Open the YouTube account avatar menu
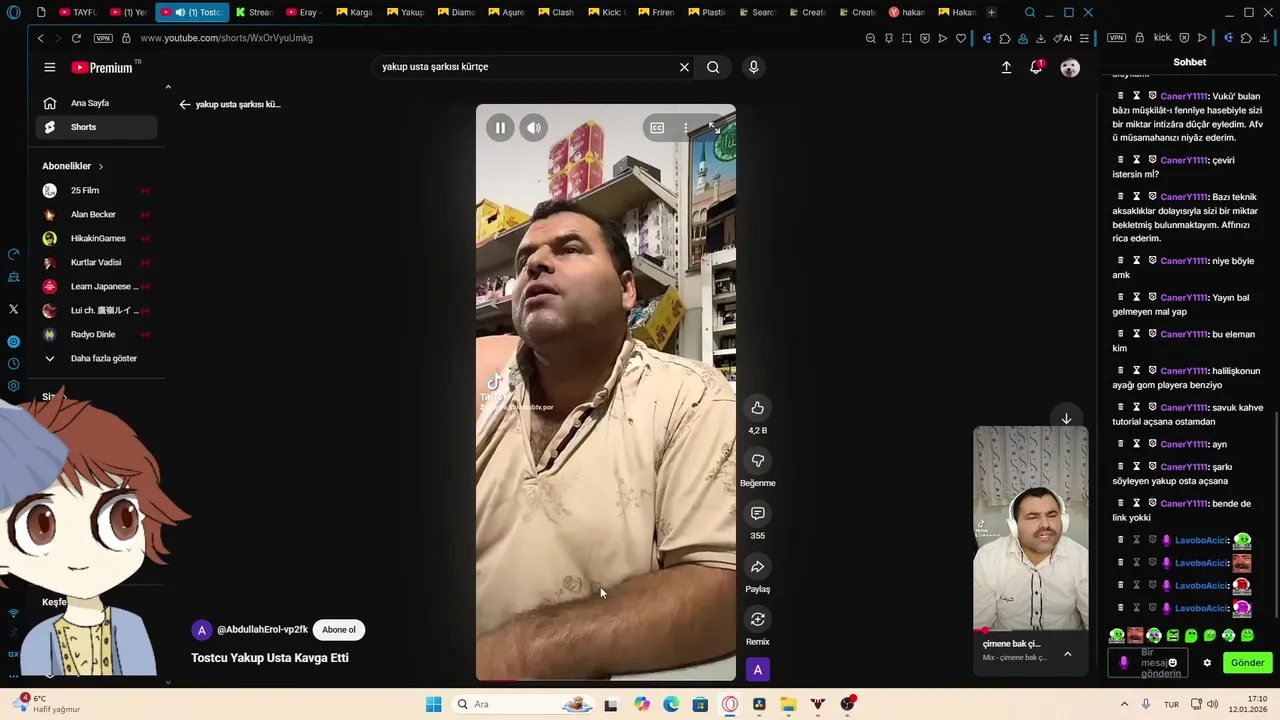 click(x=1070, y=68)
